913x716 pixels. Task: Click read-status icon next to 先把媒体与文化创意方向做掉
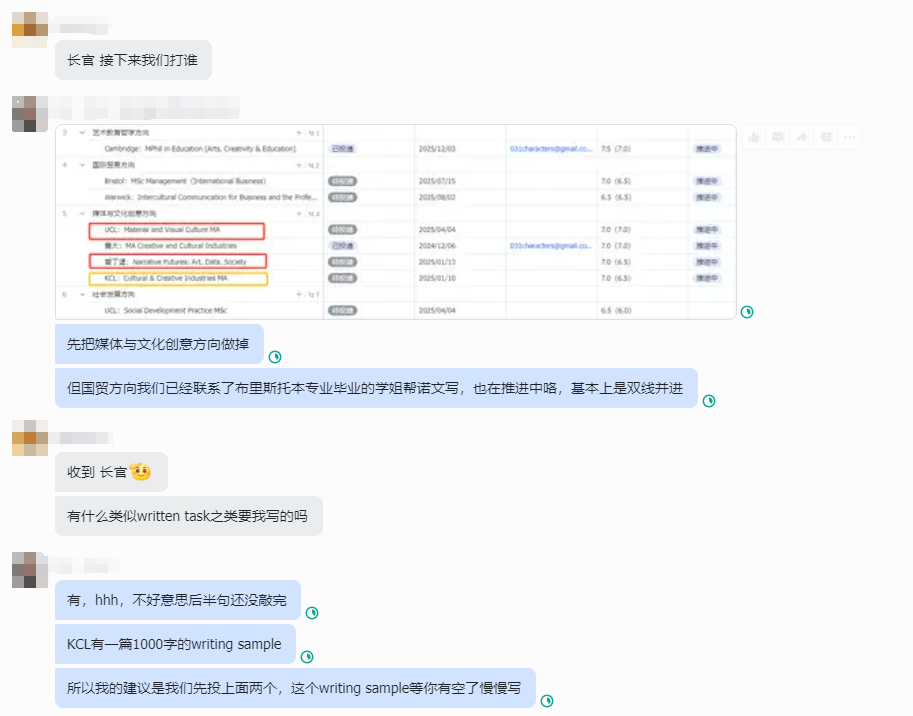[x=275, y=357]
